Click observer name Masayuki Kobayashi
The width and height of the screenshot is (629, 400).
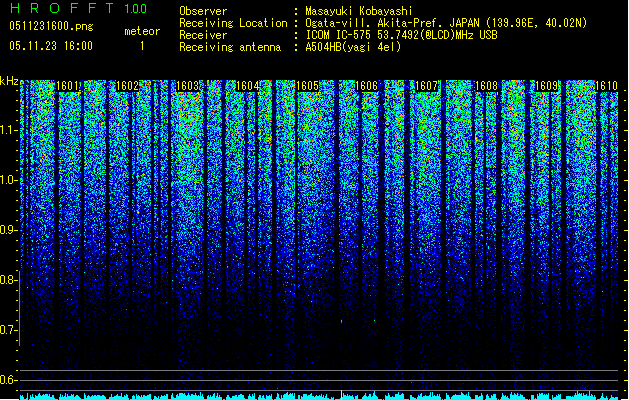[359, 11]
